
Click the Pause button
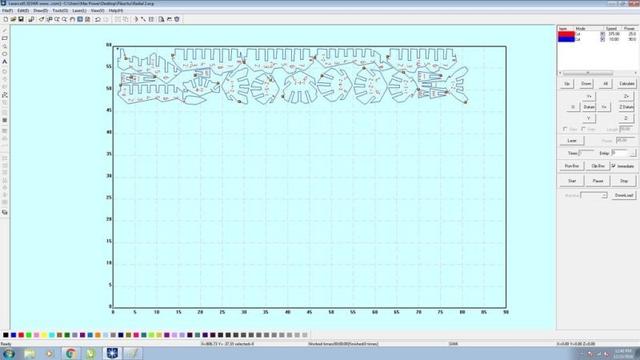[x=598, y=181]
